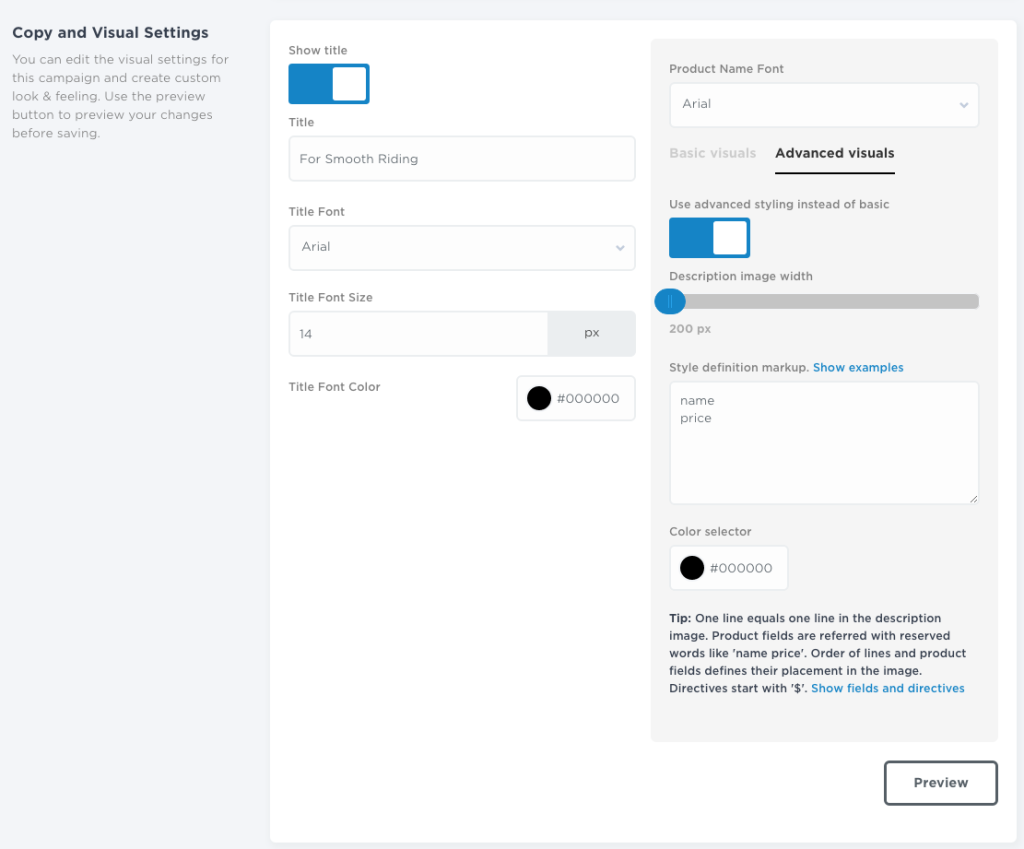Open the Show examples link
The height and width of the screenshot is (849, 1024).
point(857,368)
